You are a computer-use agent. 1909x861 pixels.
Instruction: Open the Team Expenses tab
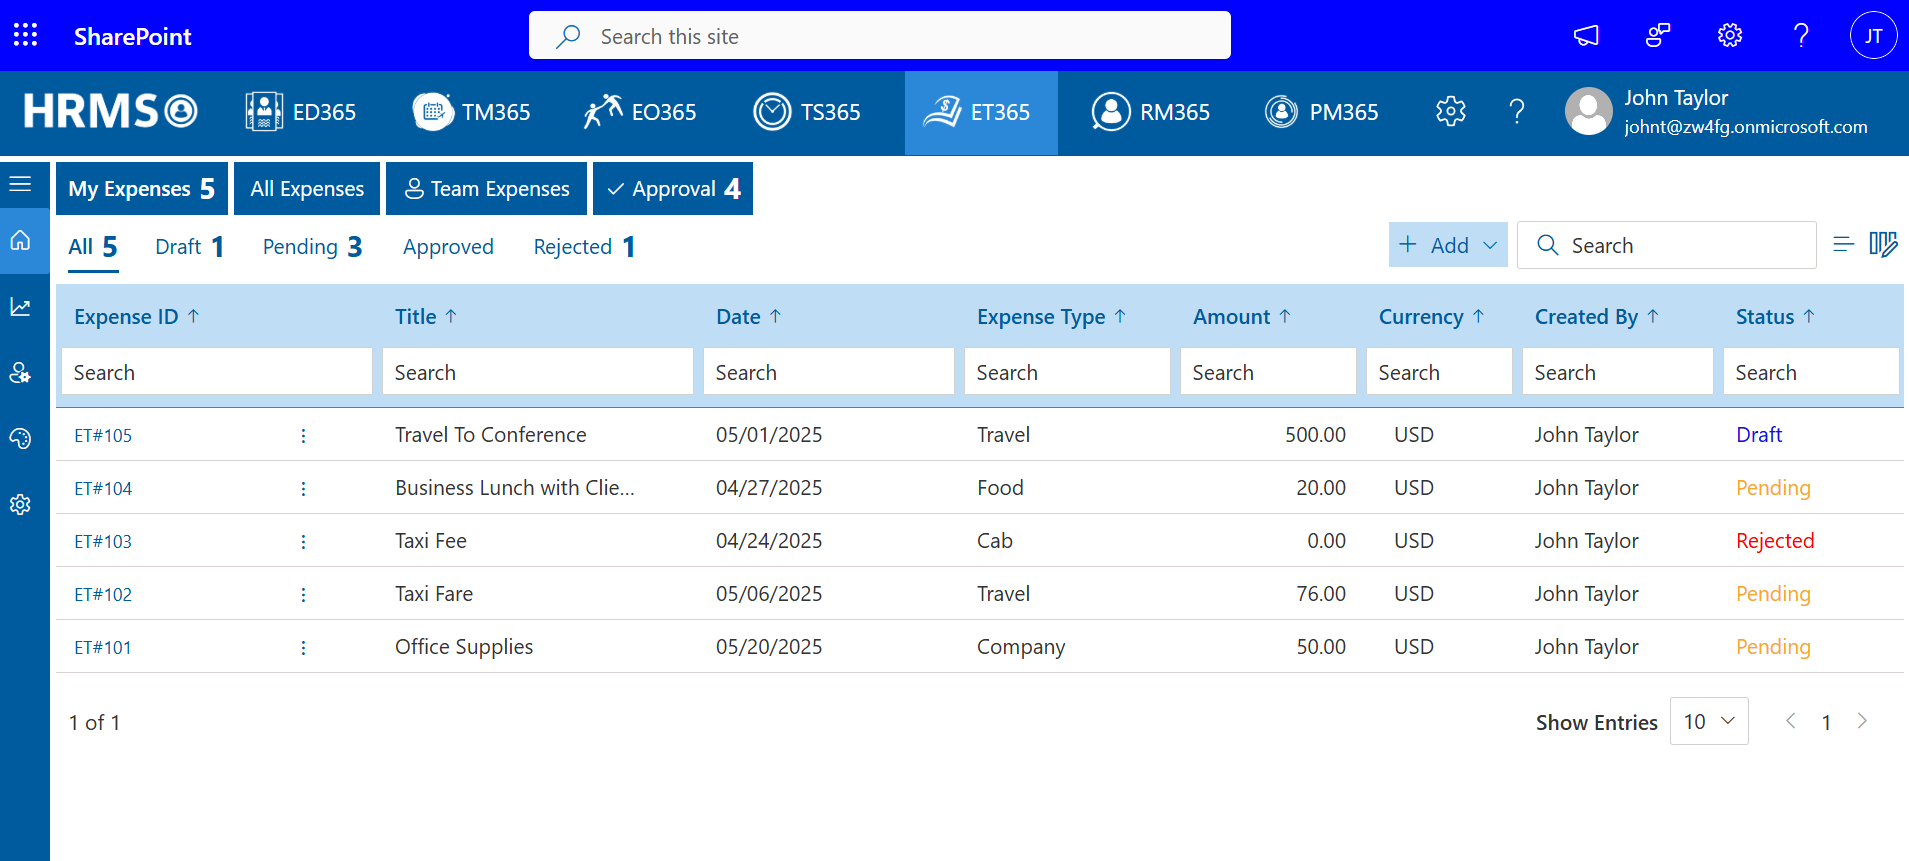pos(486,189)
